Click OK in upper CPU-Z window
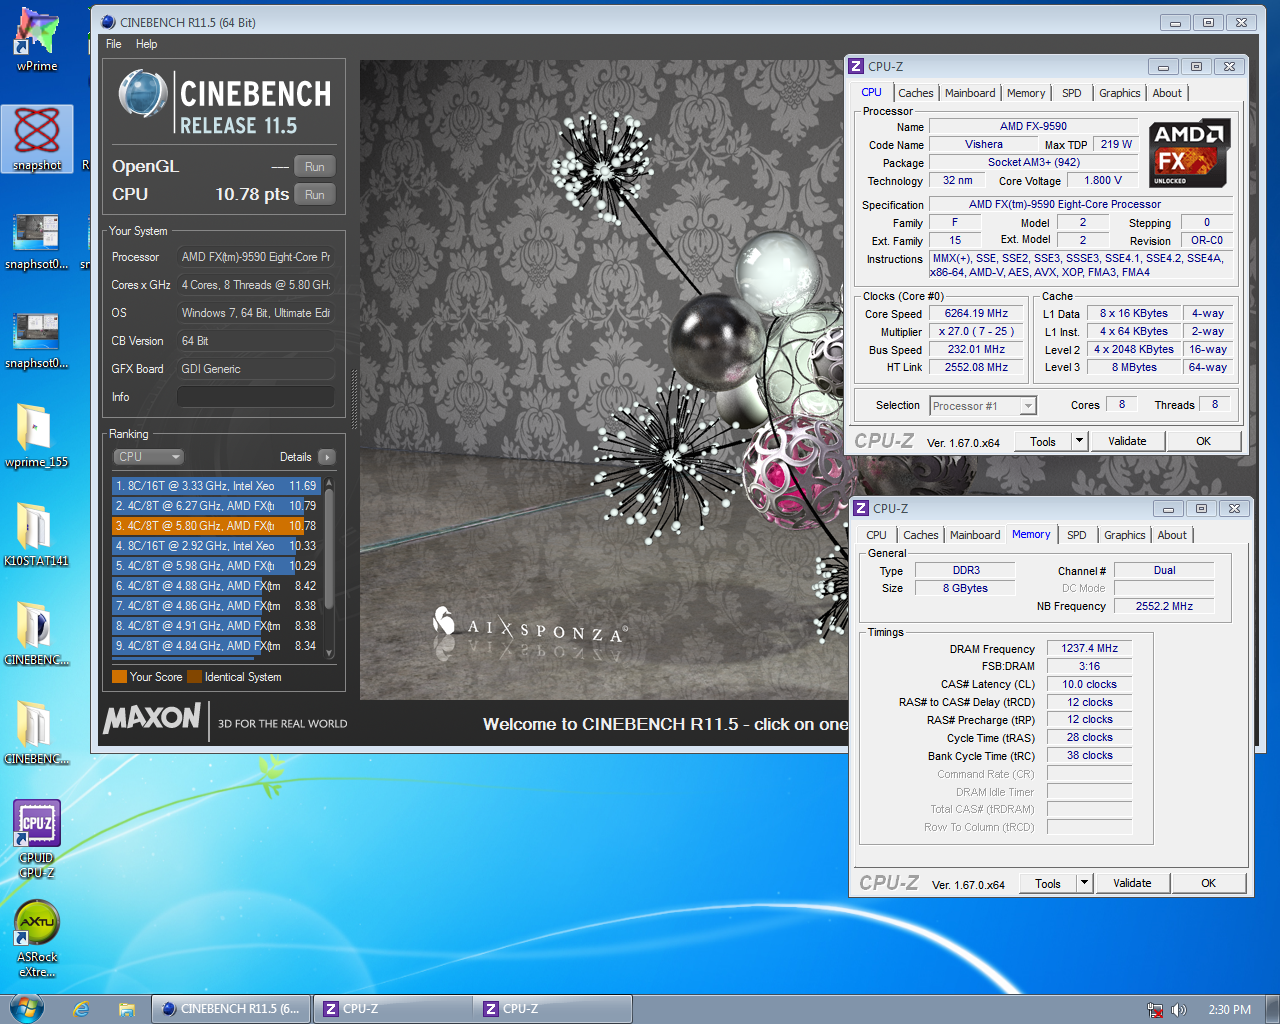This screenshot has height=1024, width=1280. coord(1203,441)
